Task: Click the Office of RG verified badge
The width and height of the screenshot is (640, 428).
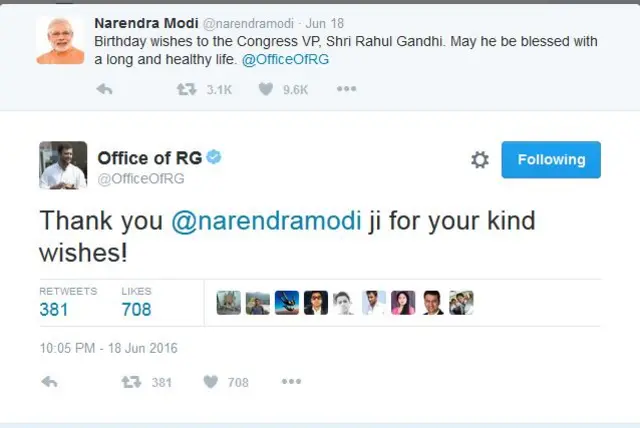Action: 214,158
